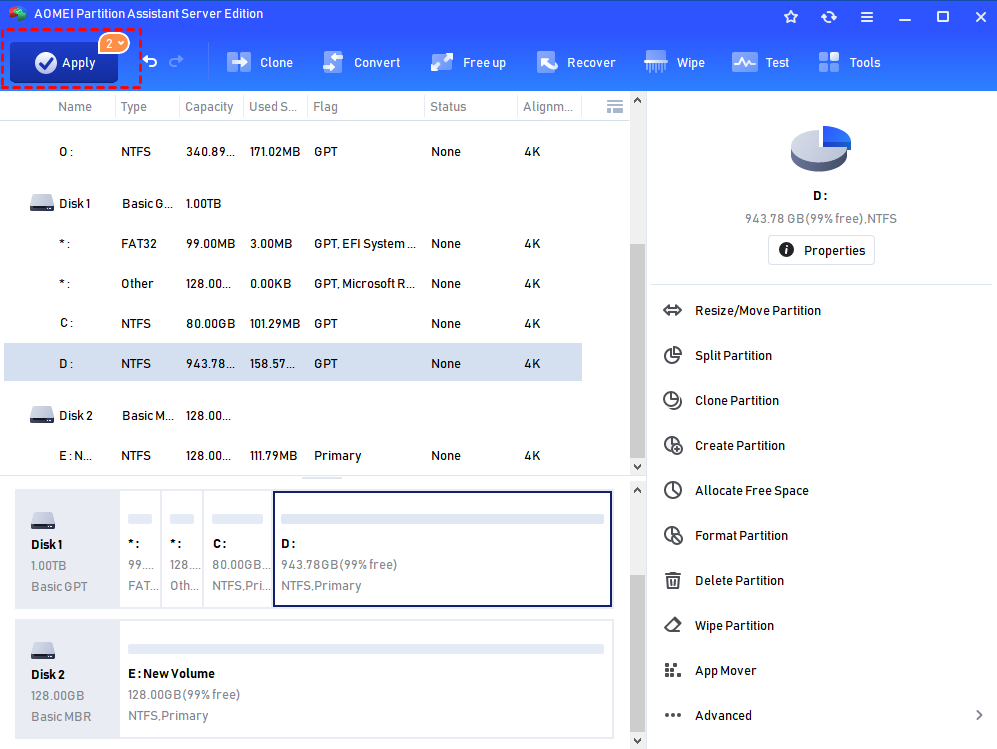Image resolution: width=997 pixels, height=749 pixels.
Task: Click the disk map scroll down arrow
Action: tap(637, 741)
